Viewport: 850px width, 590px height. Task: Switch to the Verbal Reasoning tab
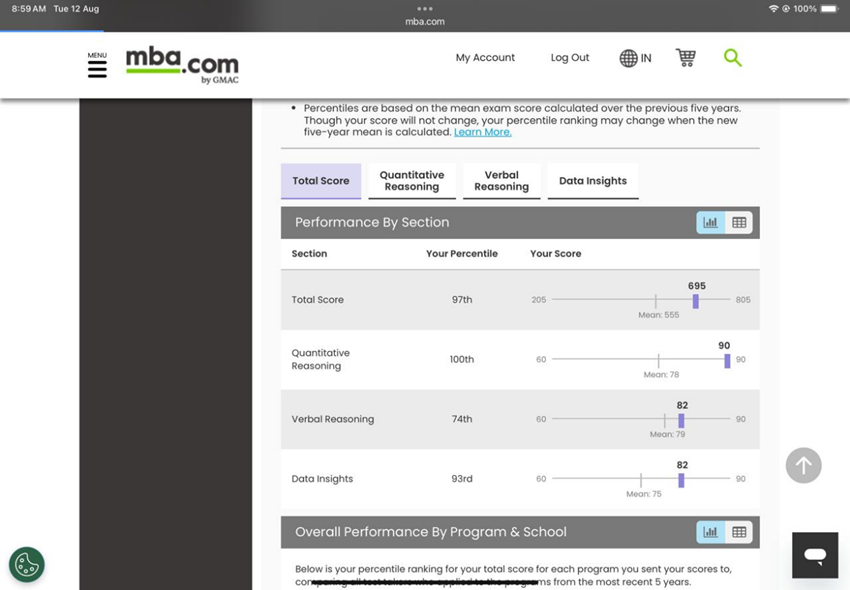[x=502, y=181]
